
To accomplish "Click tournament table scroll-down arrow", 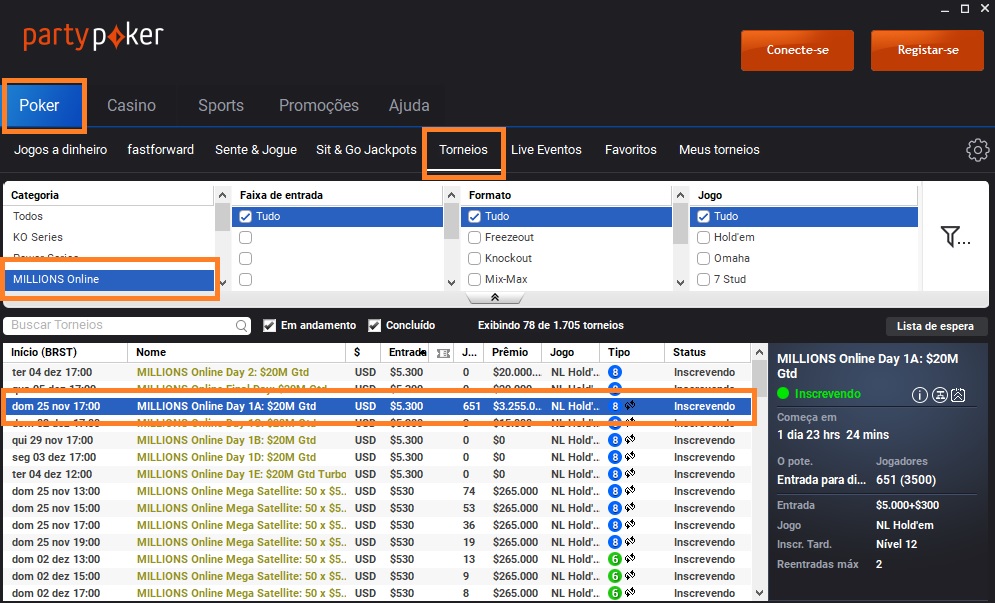I will coord(759,594).
